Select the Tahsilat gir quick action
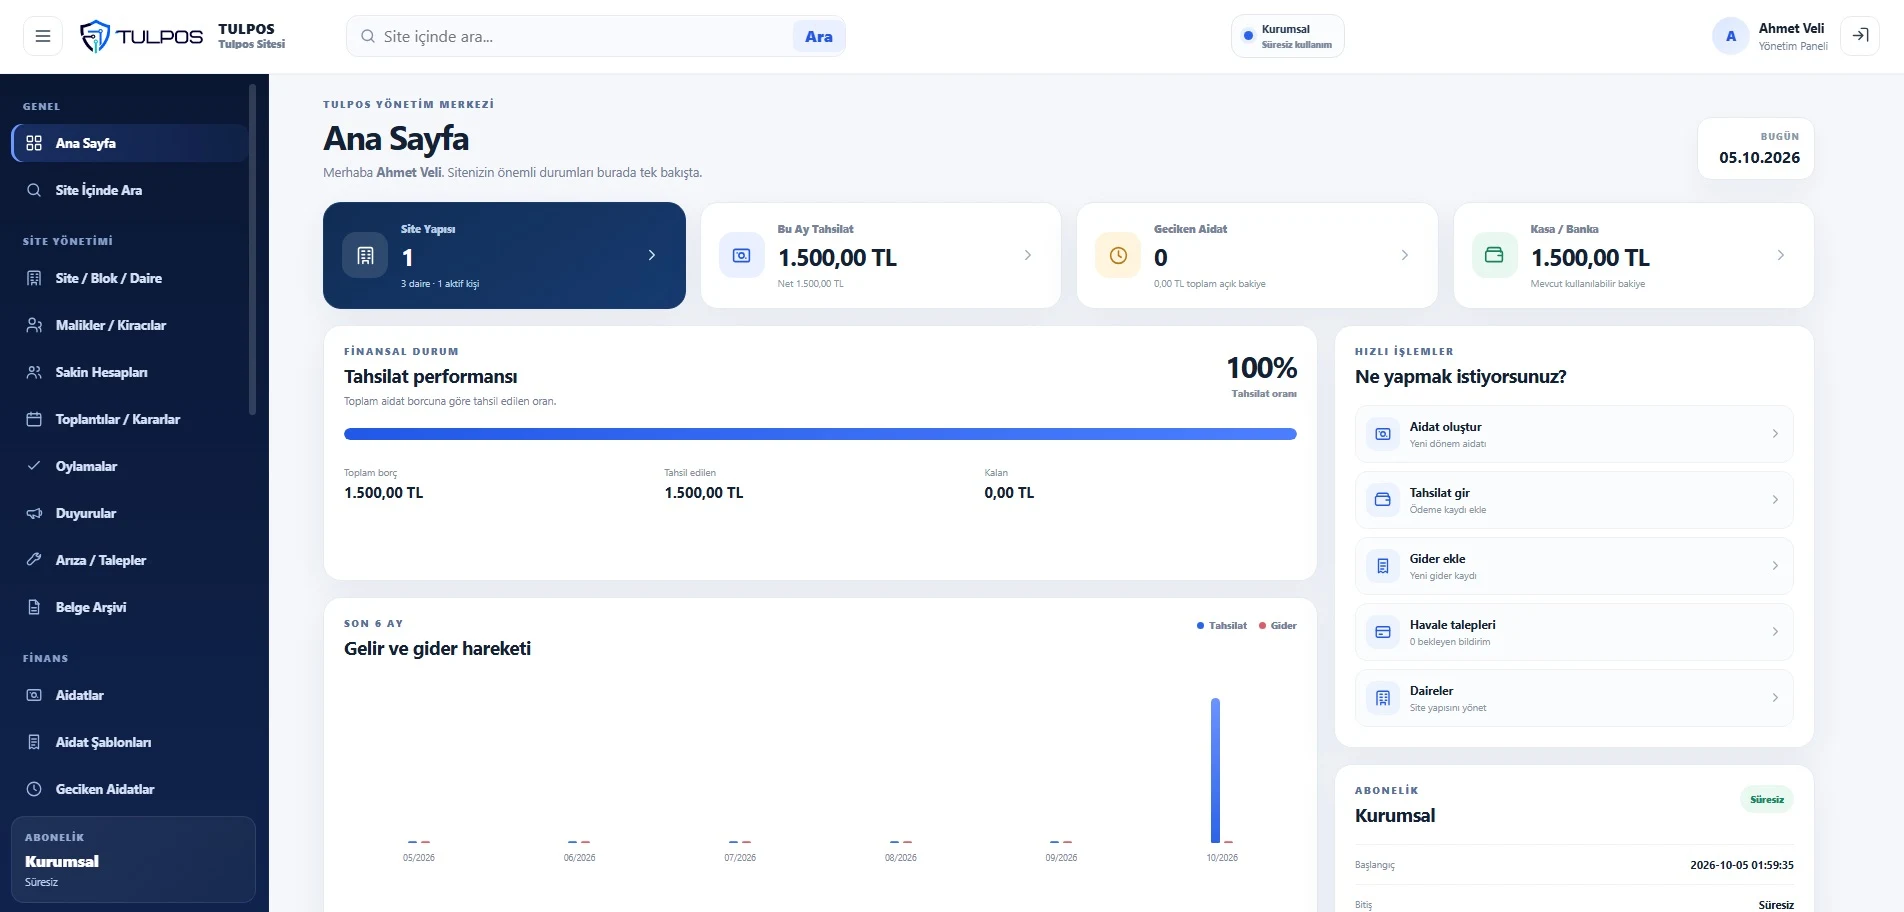This screenshot has height=912, width=1904. pyautogui.click(x=1574, y=500)
